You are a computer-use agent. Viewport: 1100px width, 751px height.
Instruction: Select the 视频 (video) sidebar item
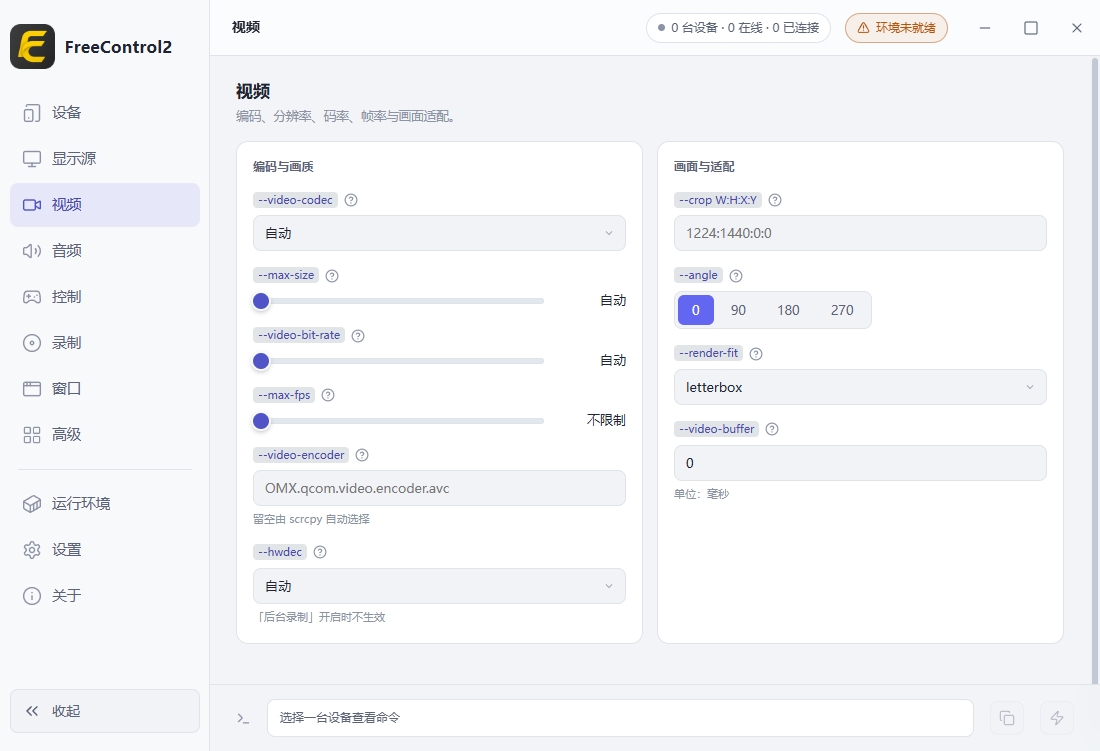[x=105, y=205]
